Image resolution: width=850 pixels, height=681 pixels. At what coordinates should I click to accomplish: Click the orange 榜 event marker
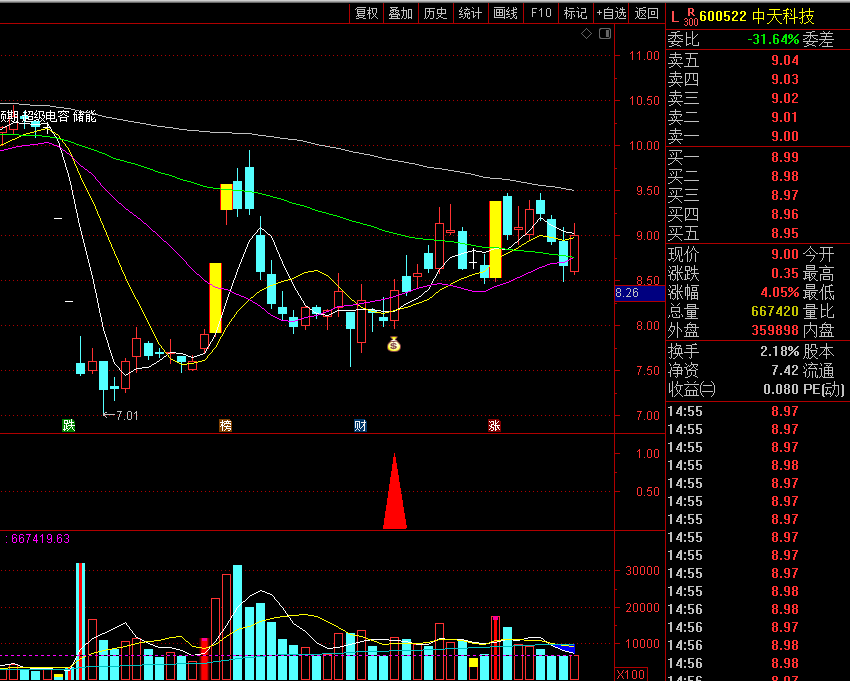pos(226,426)
